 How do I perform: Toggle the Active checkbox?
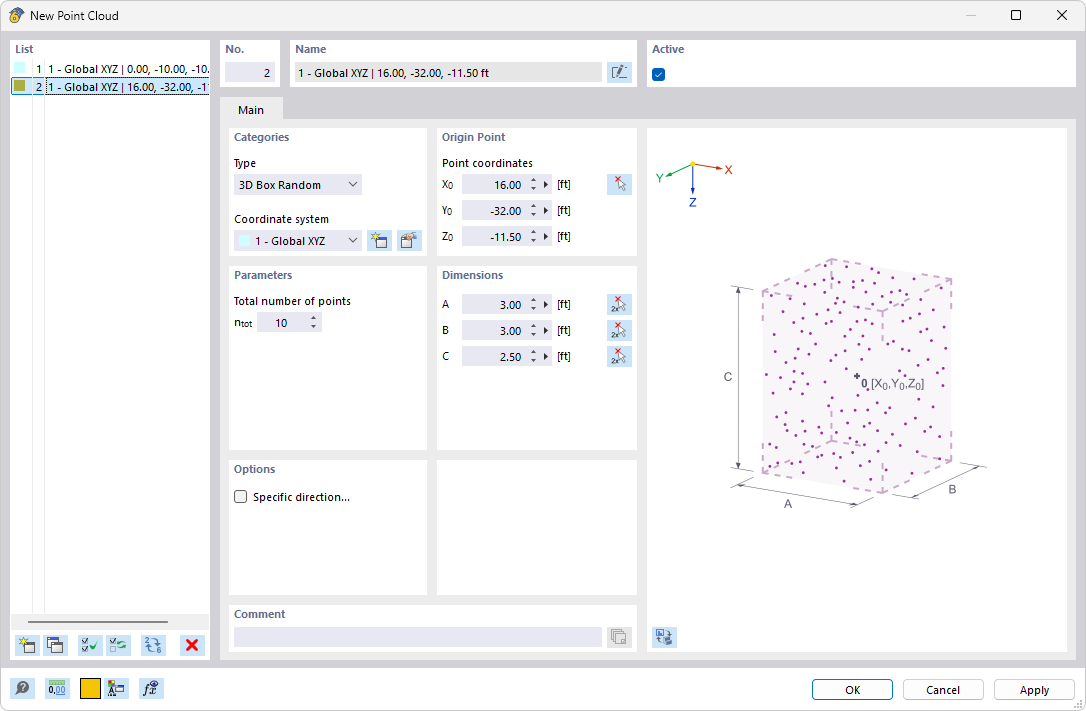[659, 74]
